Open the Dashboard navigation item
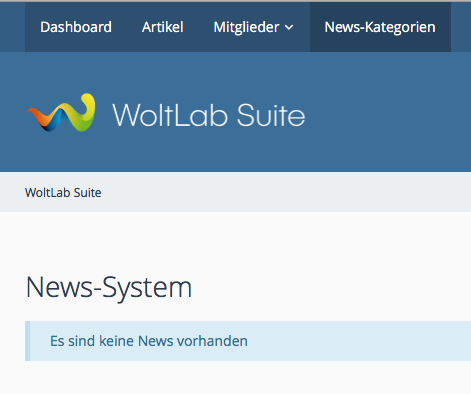This screenshot has width=471, height=394. tap(76, 27)
